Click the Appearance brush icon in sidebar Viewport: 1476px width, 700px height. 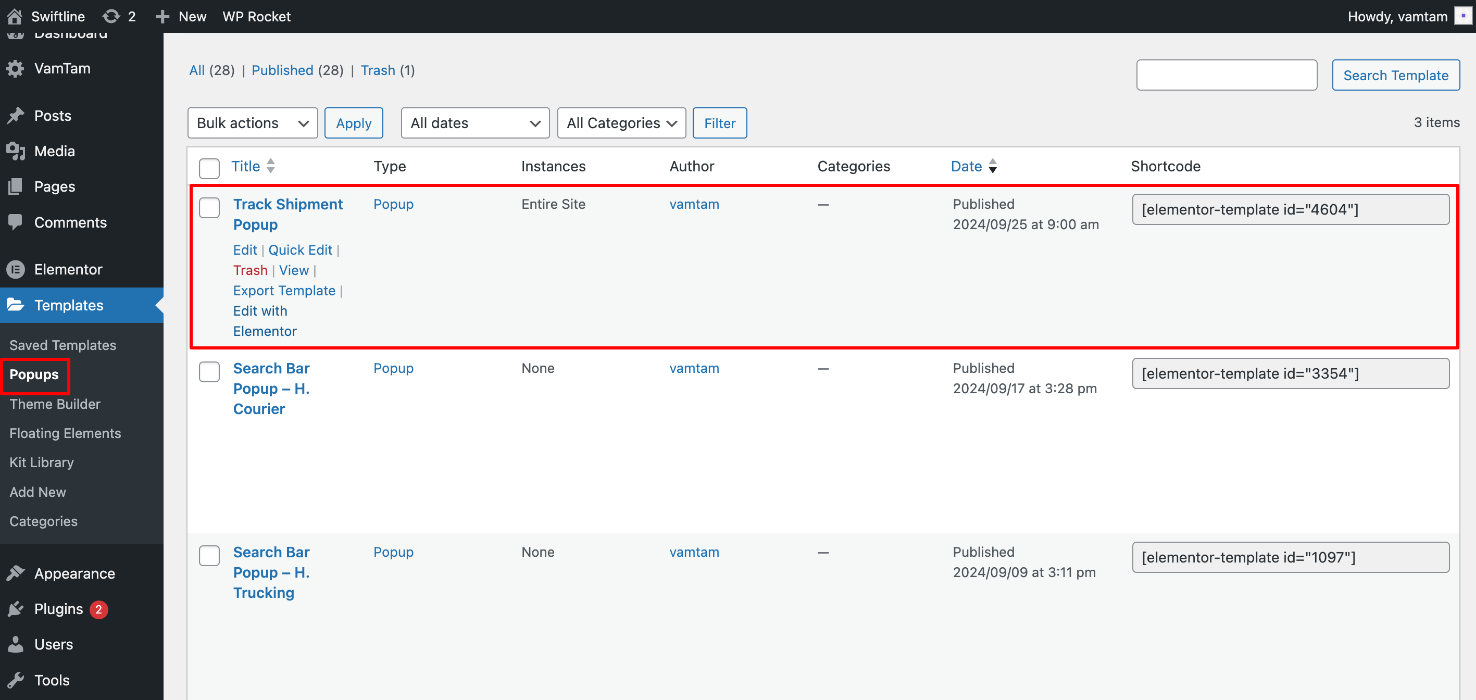pyautogui.click(x=15, y=574)
